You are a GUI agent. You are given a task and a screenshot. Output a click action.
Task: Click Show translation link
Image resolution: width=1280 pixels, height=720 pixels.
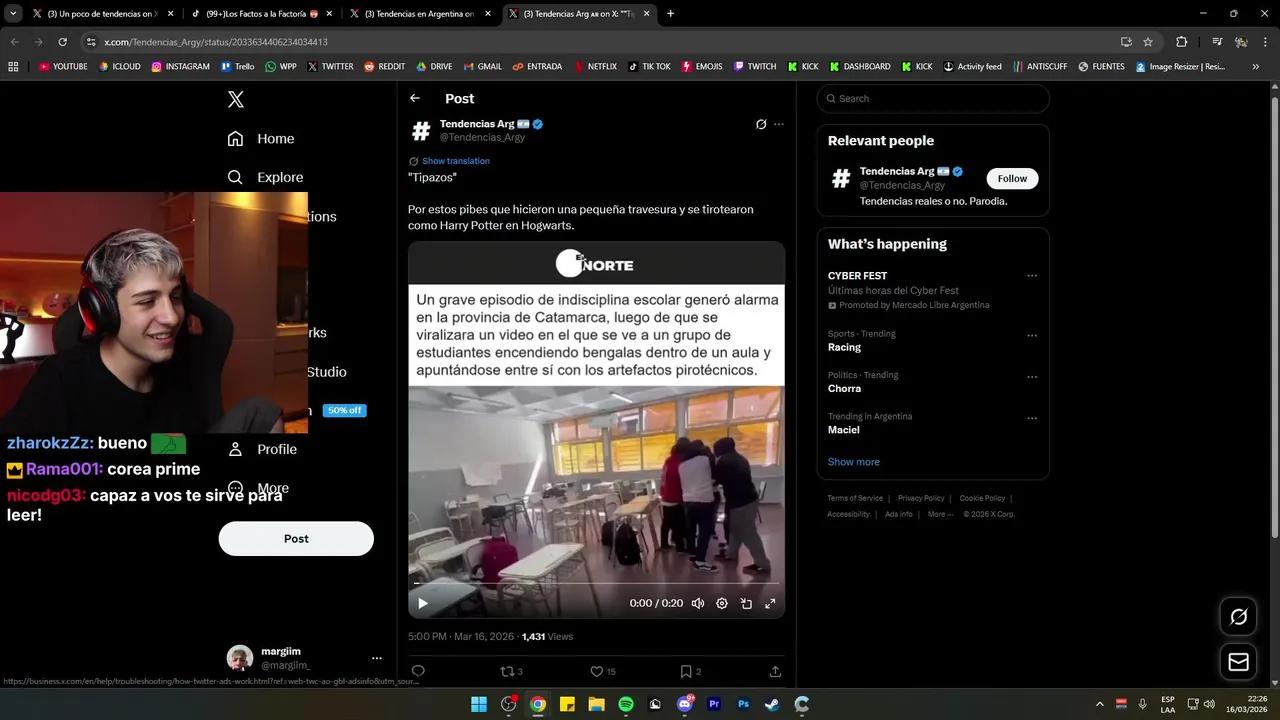(455, 161)
